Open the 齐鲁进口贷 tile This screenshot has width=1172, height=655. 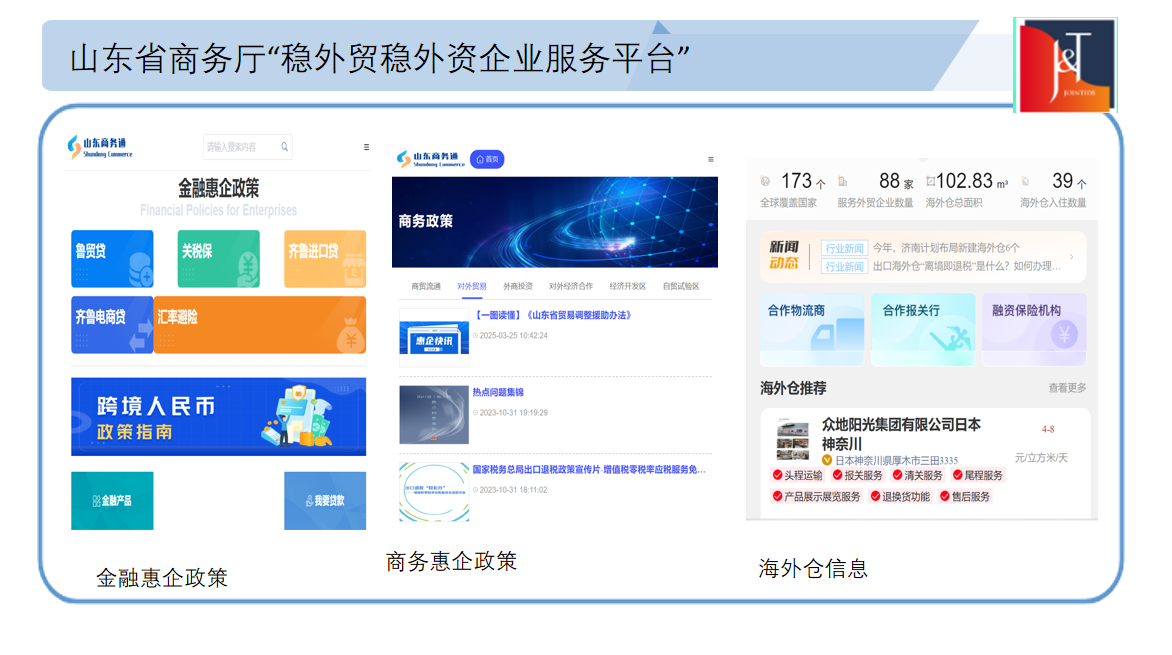click(x=325, y=259)
